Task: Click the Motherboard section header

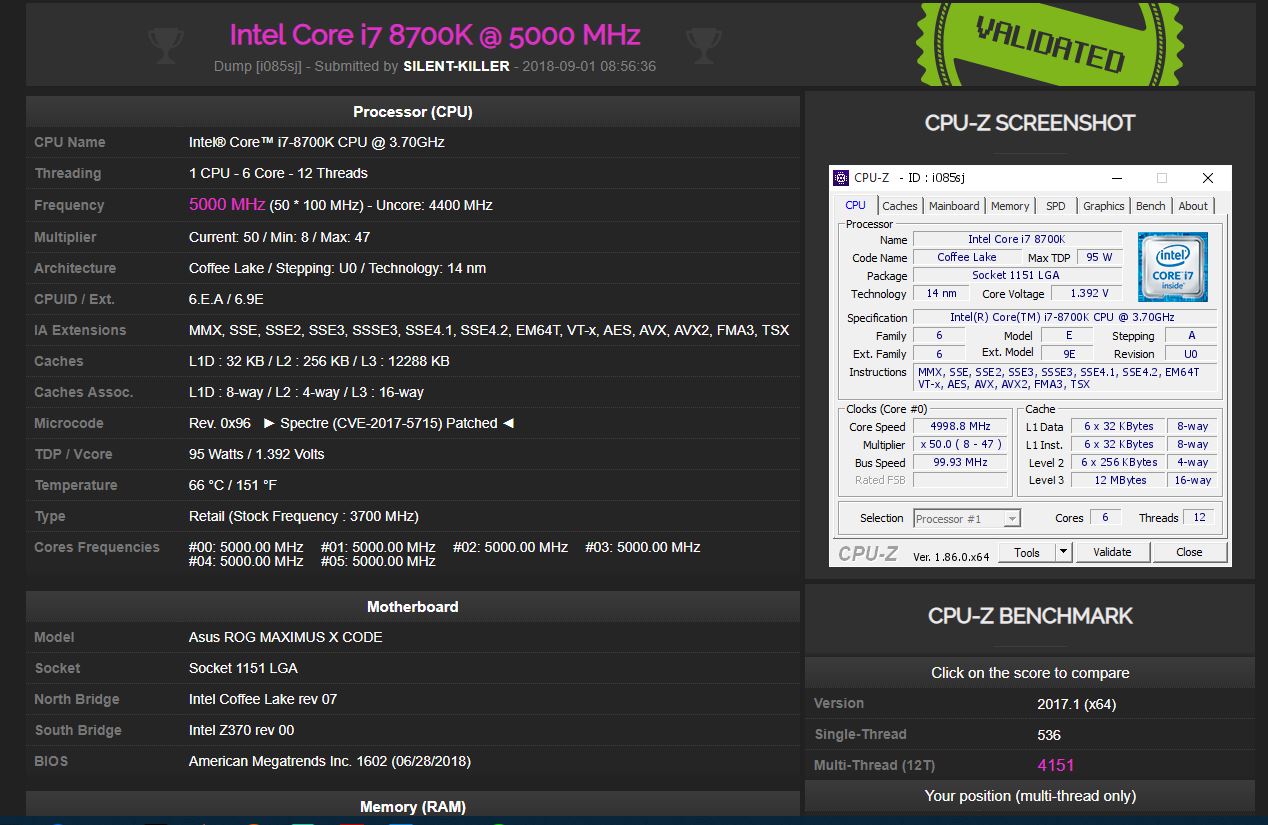Action: [413, 607]
